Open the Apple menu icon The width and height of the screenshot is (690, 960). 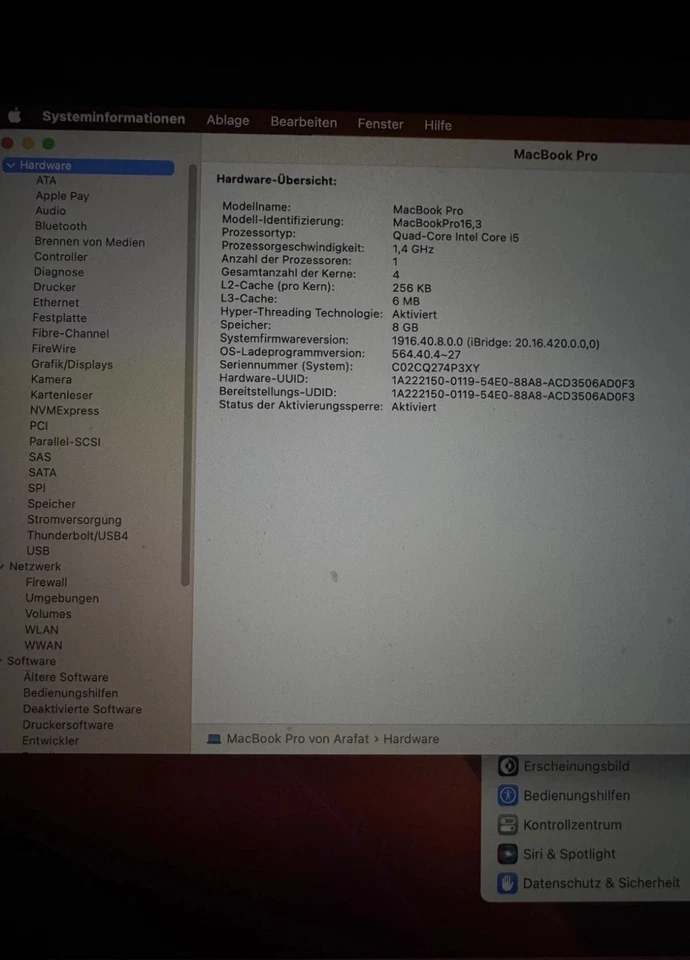coord(14,115)
